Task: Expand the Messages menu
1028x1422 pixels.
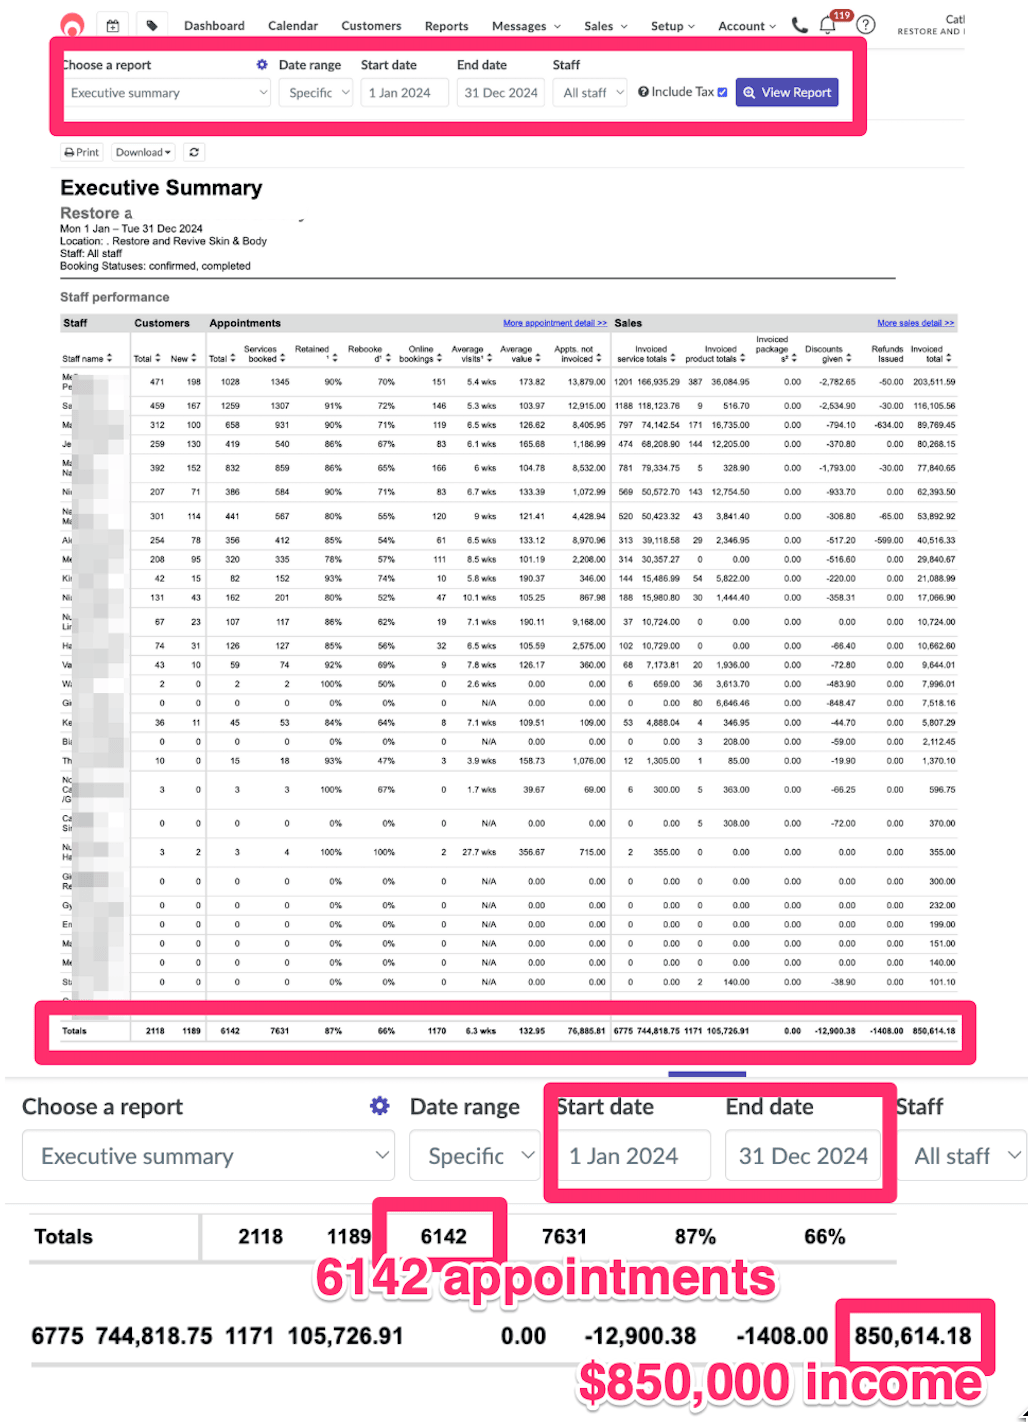Action: pos(526,26)
